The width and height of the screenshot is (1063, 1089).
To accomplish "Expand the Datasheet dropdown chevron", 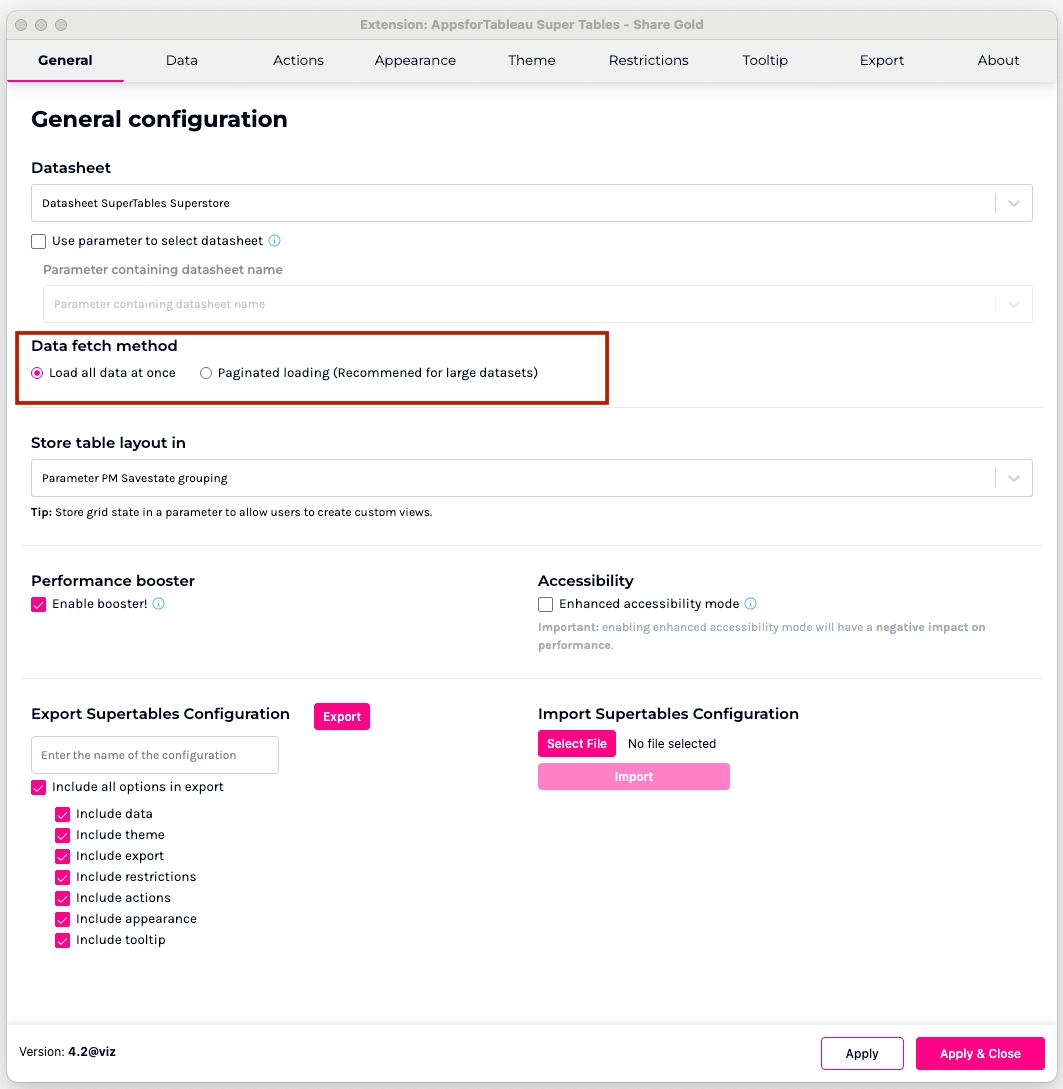I will (1014, 203).
